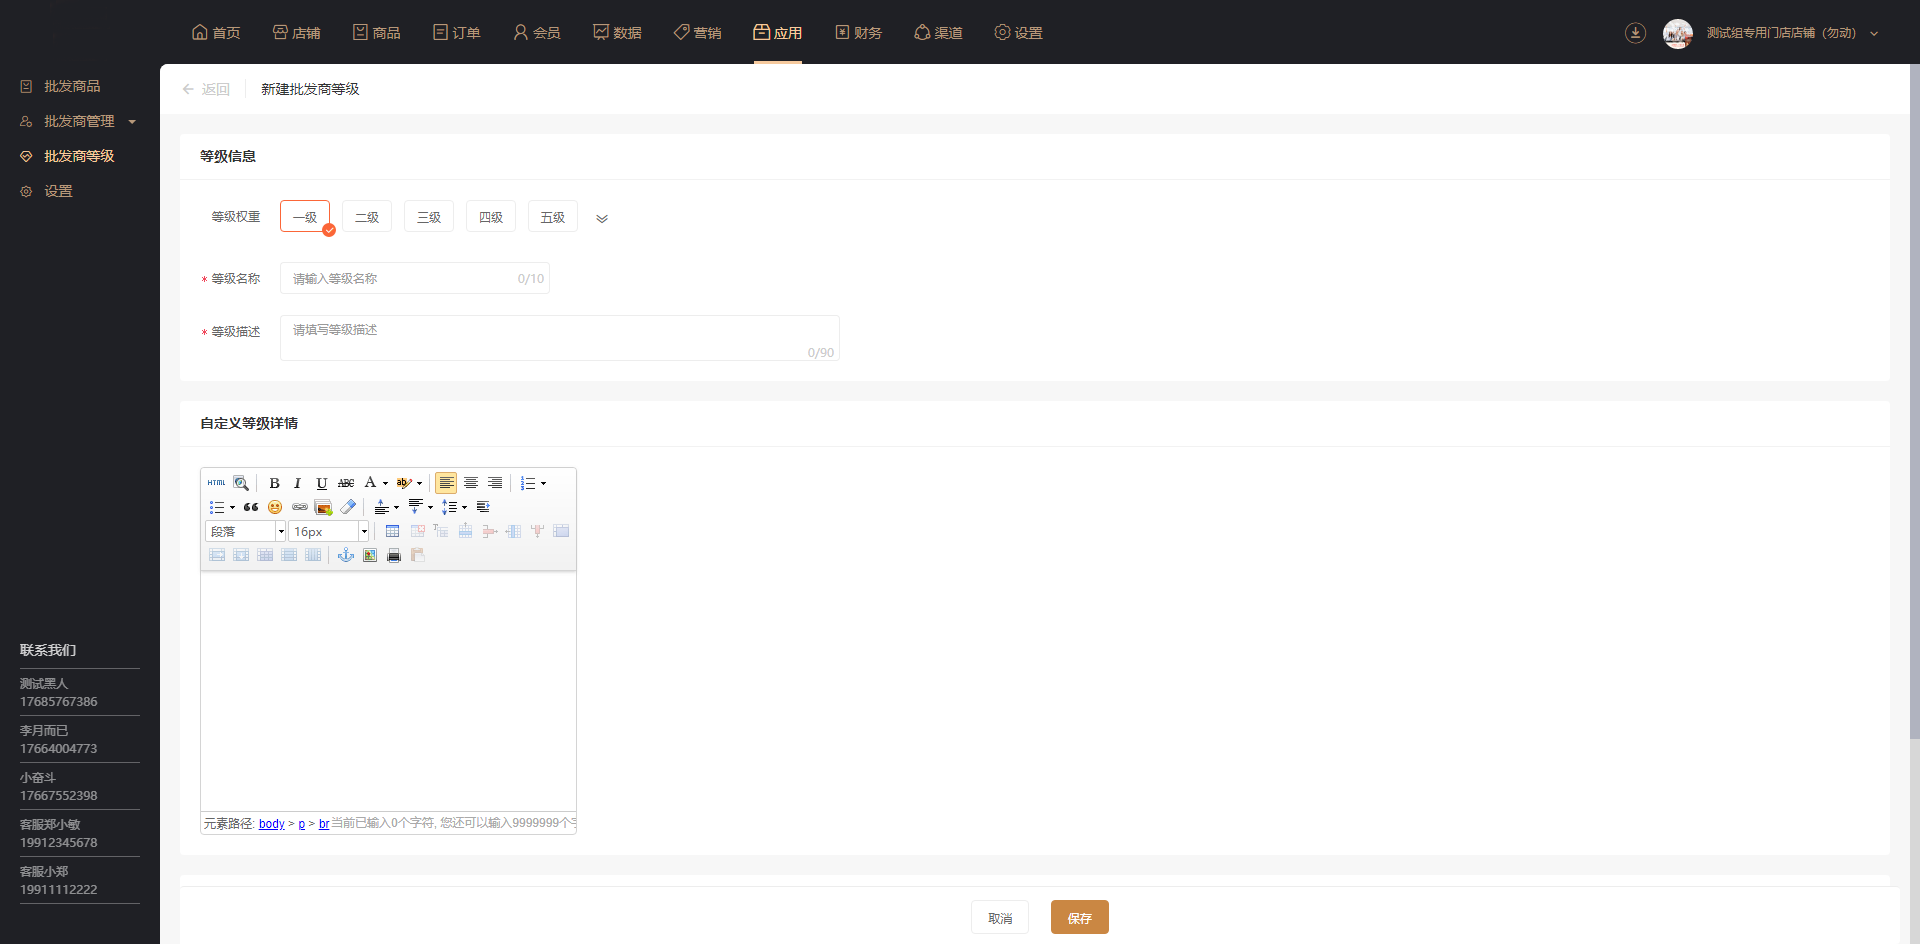Toggle HTML source mode in editor
The width and height of the screenshot is (1920, 944).
pos(216,483)
